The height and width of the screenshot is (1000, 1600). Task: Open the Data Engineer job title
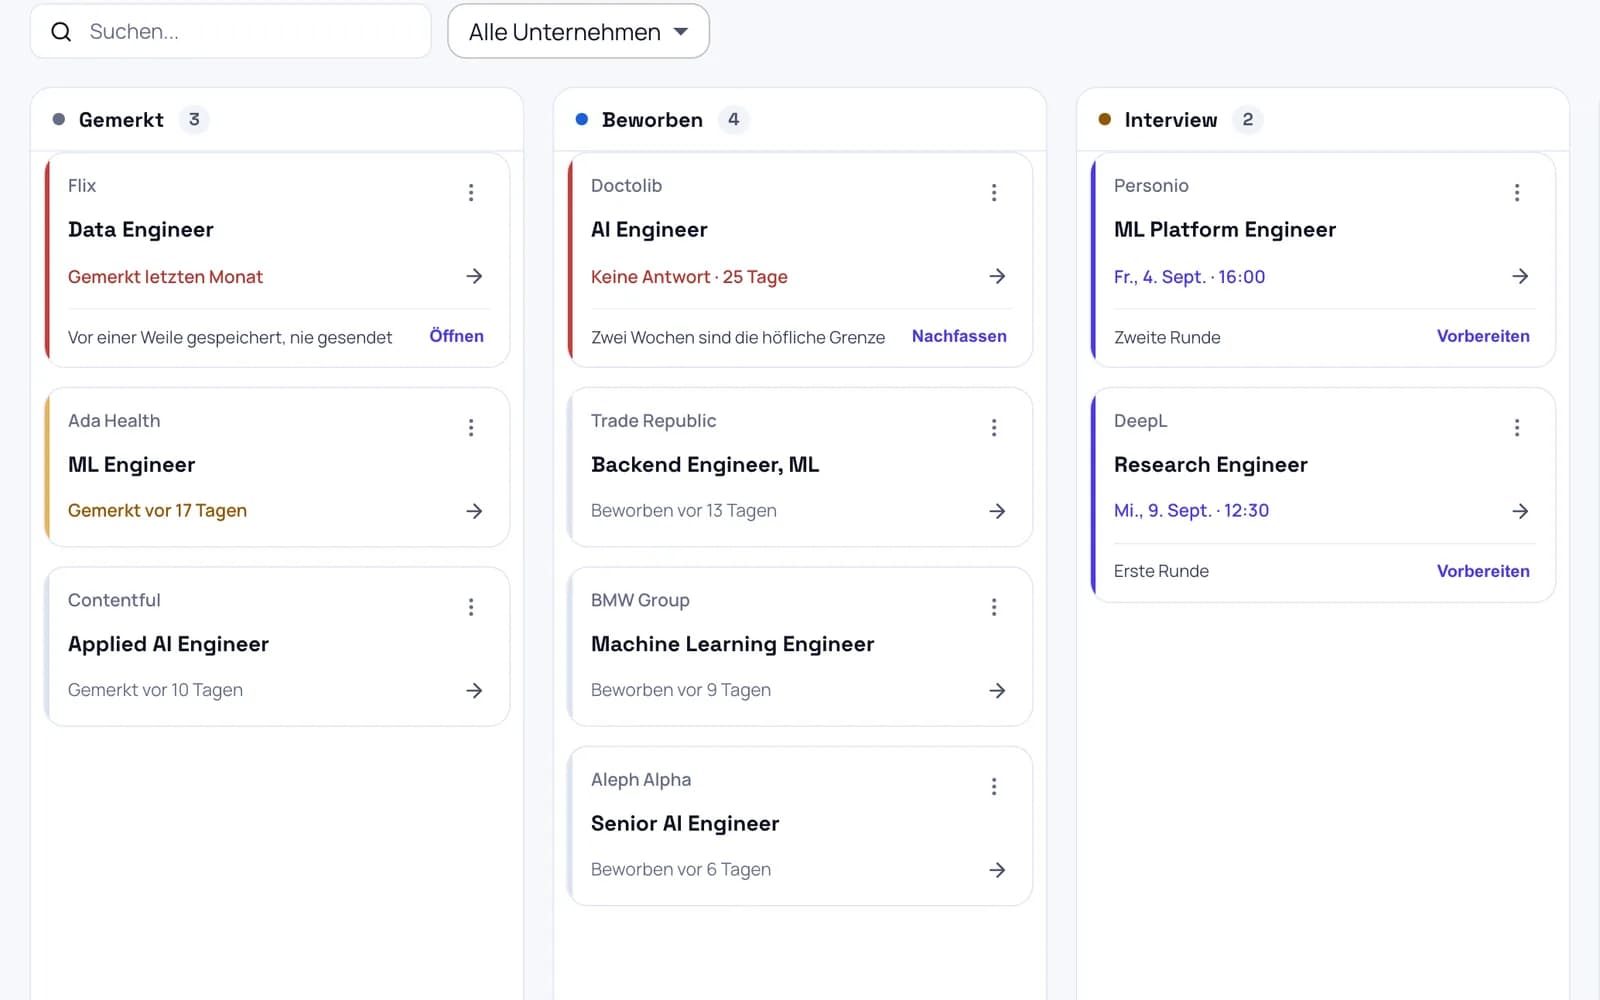(141, 230)
